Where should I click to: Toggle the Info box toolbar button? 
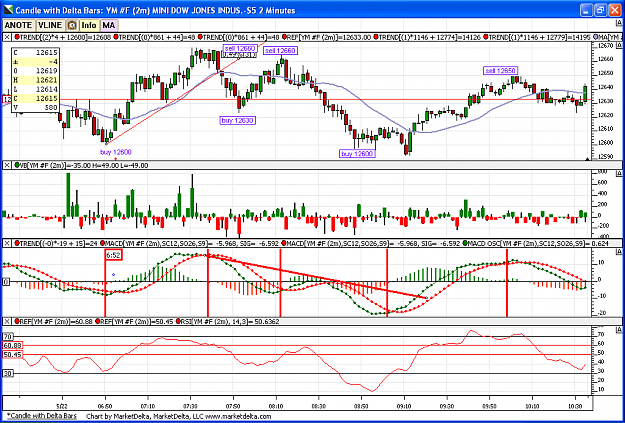tap(89, 25)
